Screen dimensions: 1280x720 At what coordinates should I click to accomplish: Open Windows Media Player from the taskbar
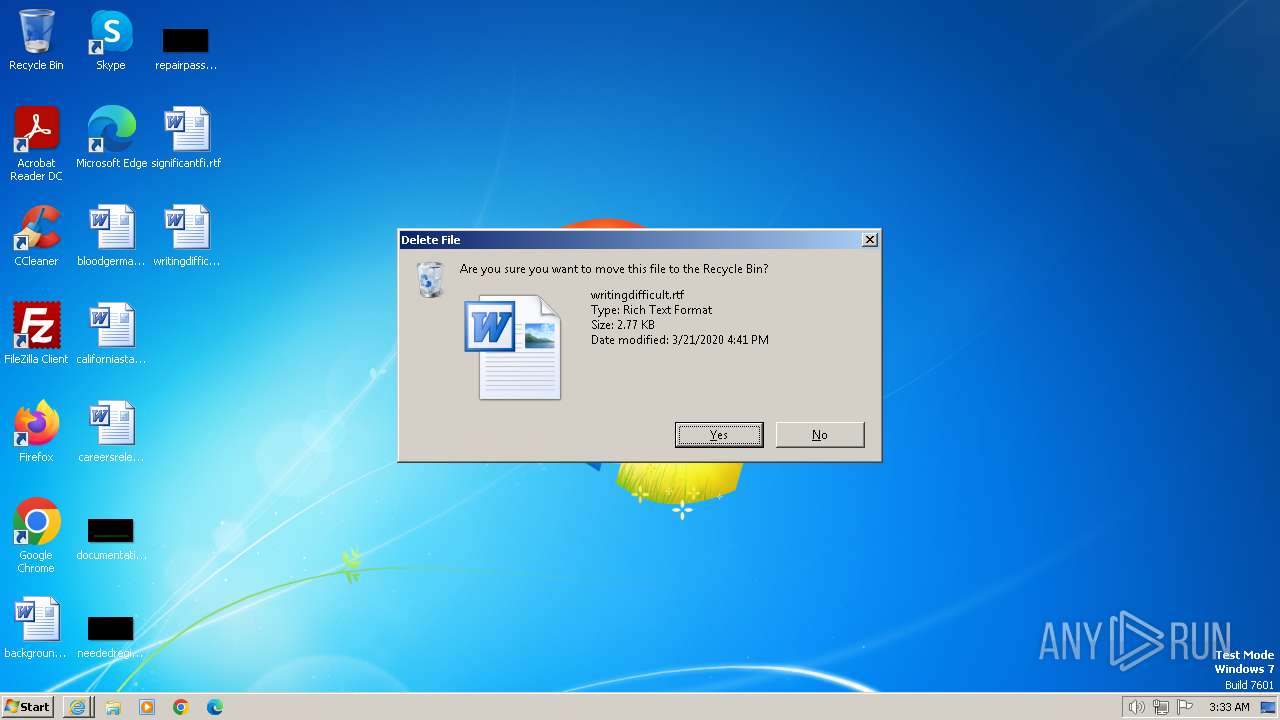[147, 707]
